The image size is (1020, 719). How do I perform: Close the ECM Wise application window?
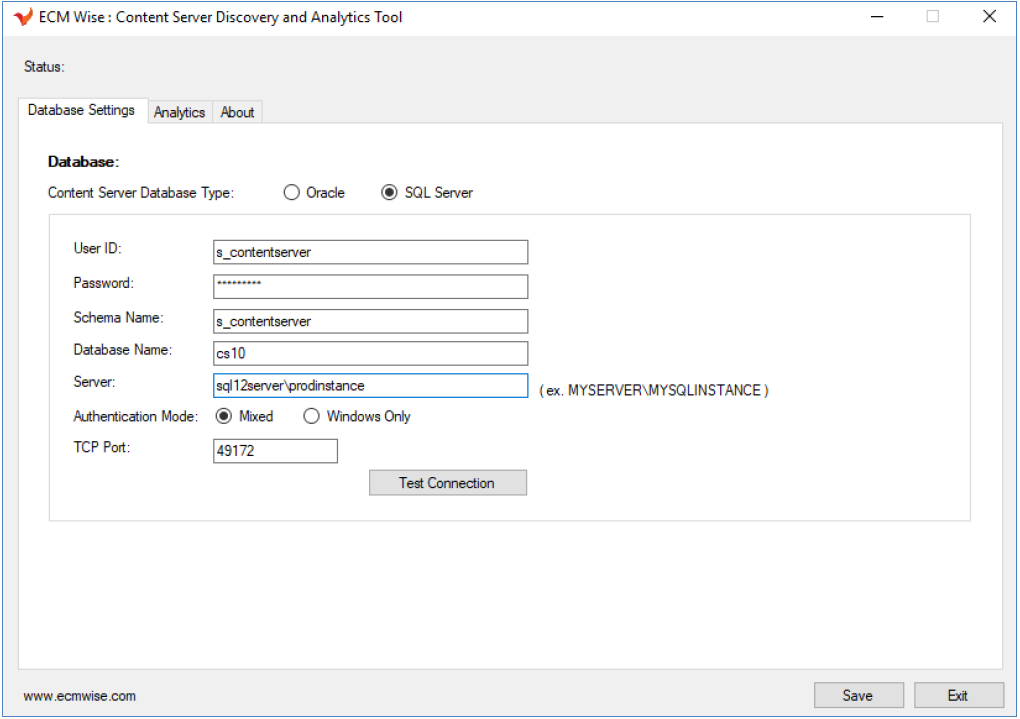pyautogui.click(x=989, y=17)
